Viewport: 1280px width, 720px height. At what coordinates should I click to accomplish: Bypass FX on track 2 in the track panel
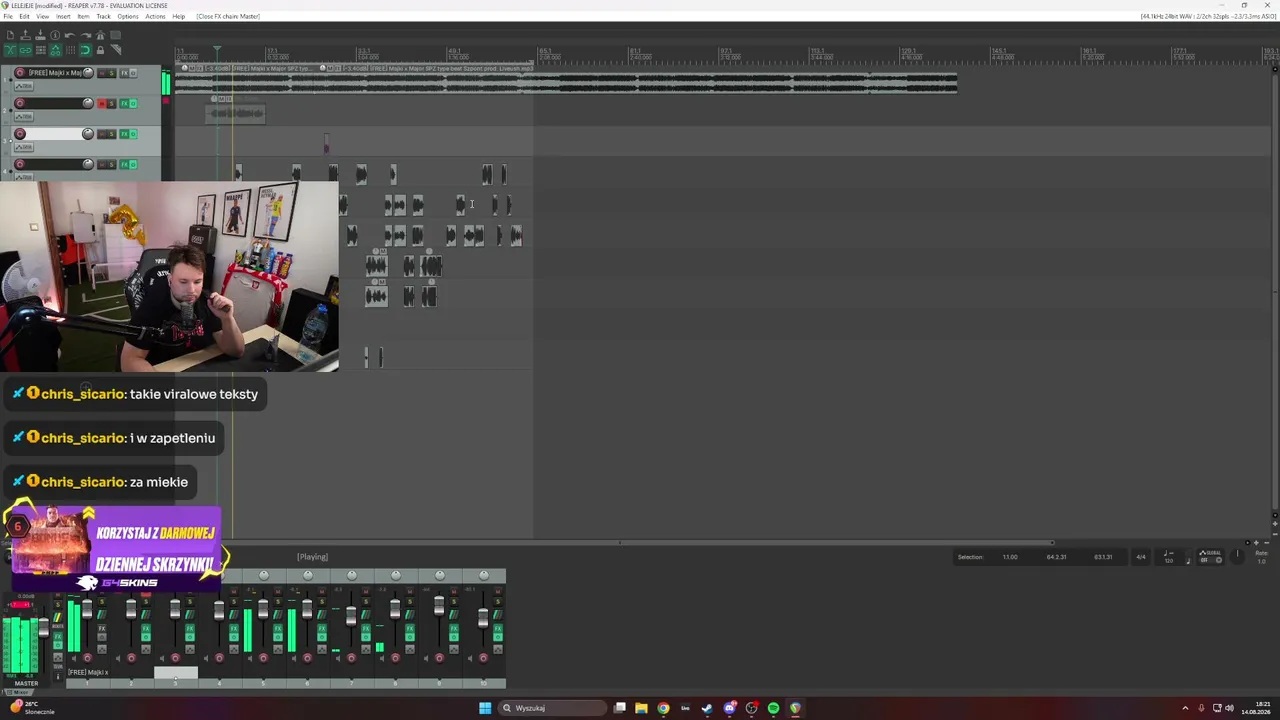(133, 103)
